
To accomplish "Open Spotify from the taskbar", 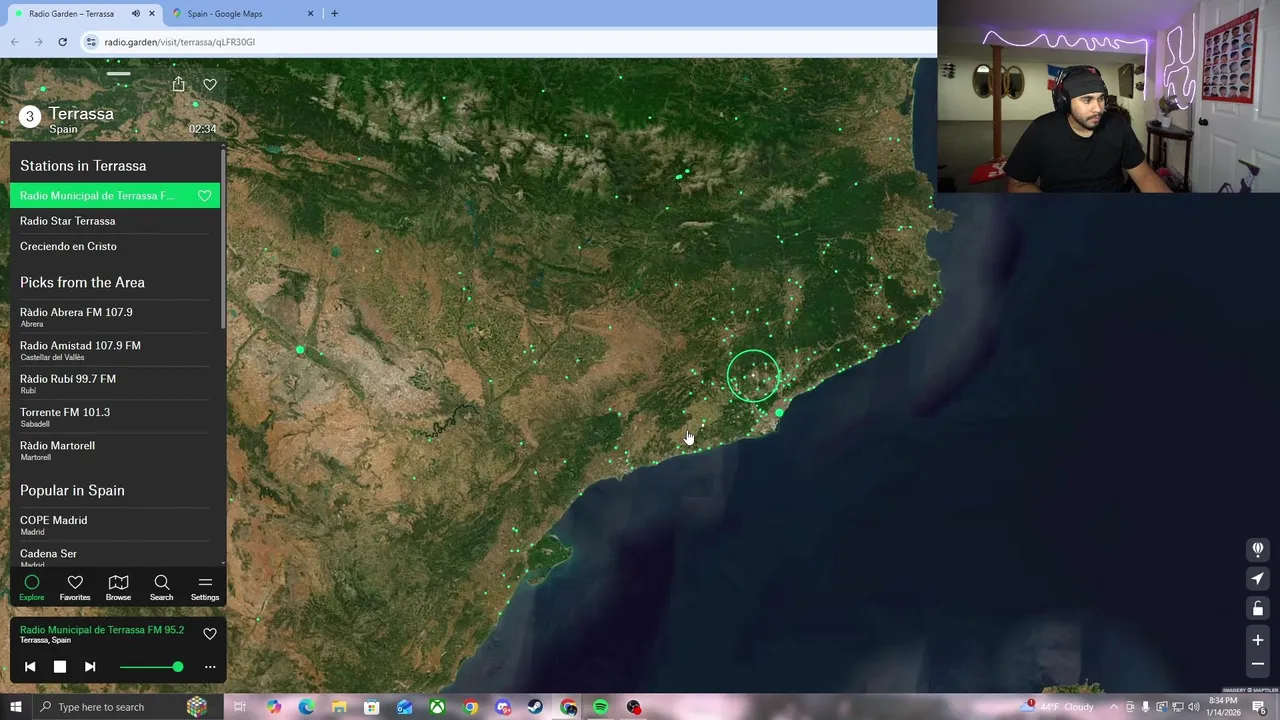I will pos(601,707).
